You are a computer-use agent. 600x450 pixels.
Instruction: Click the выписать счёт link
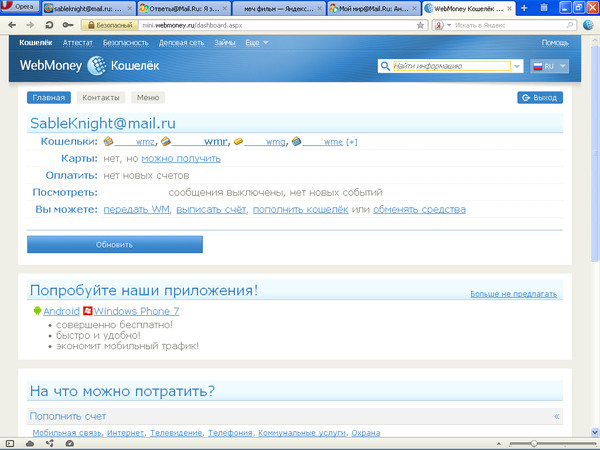point(211,209)
